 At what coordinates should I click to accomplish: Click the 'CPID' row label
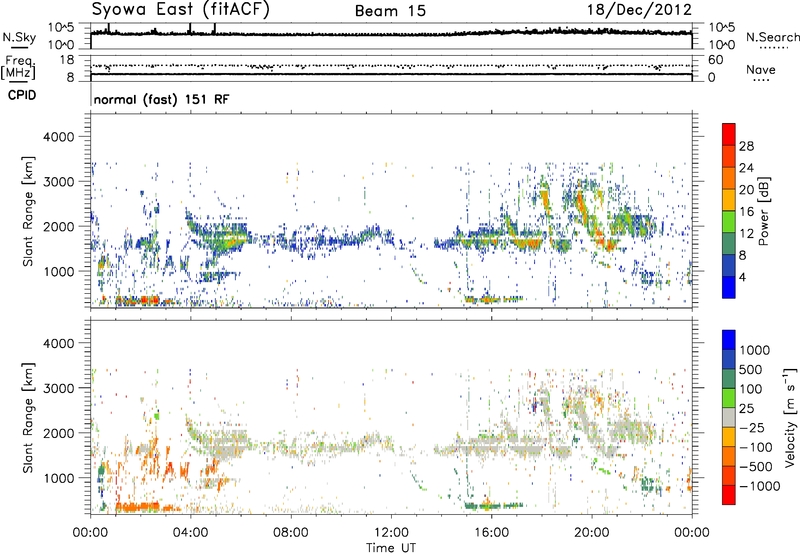coord(22,95)
